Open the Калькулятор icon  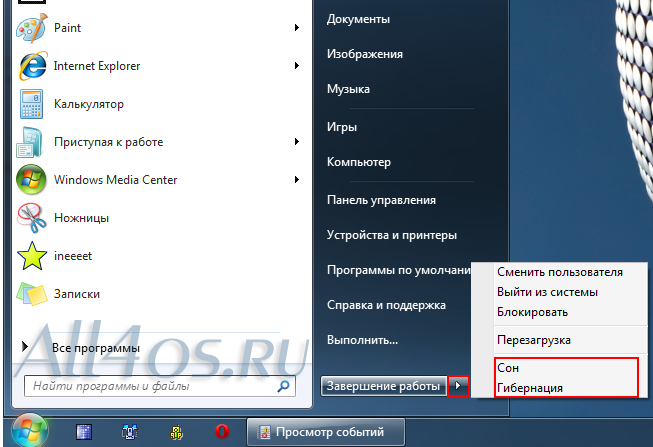(31, 104)
